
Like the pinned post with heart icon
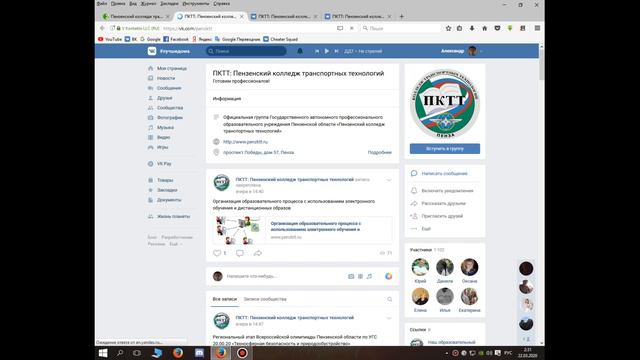click(217, 253)
